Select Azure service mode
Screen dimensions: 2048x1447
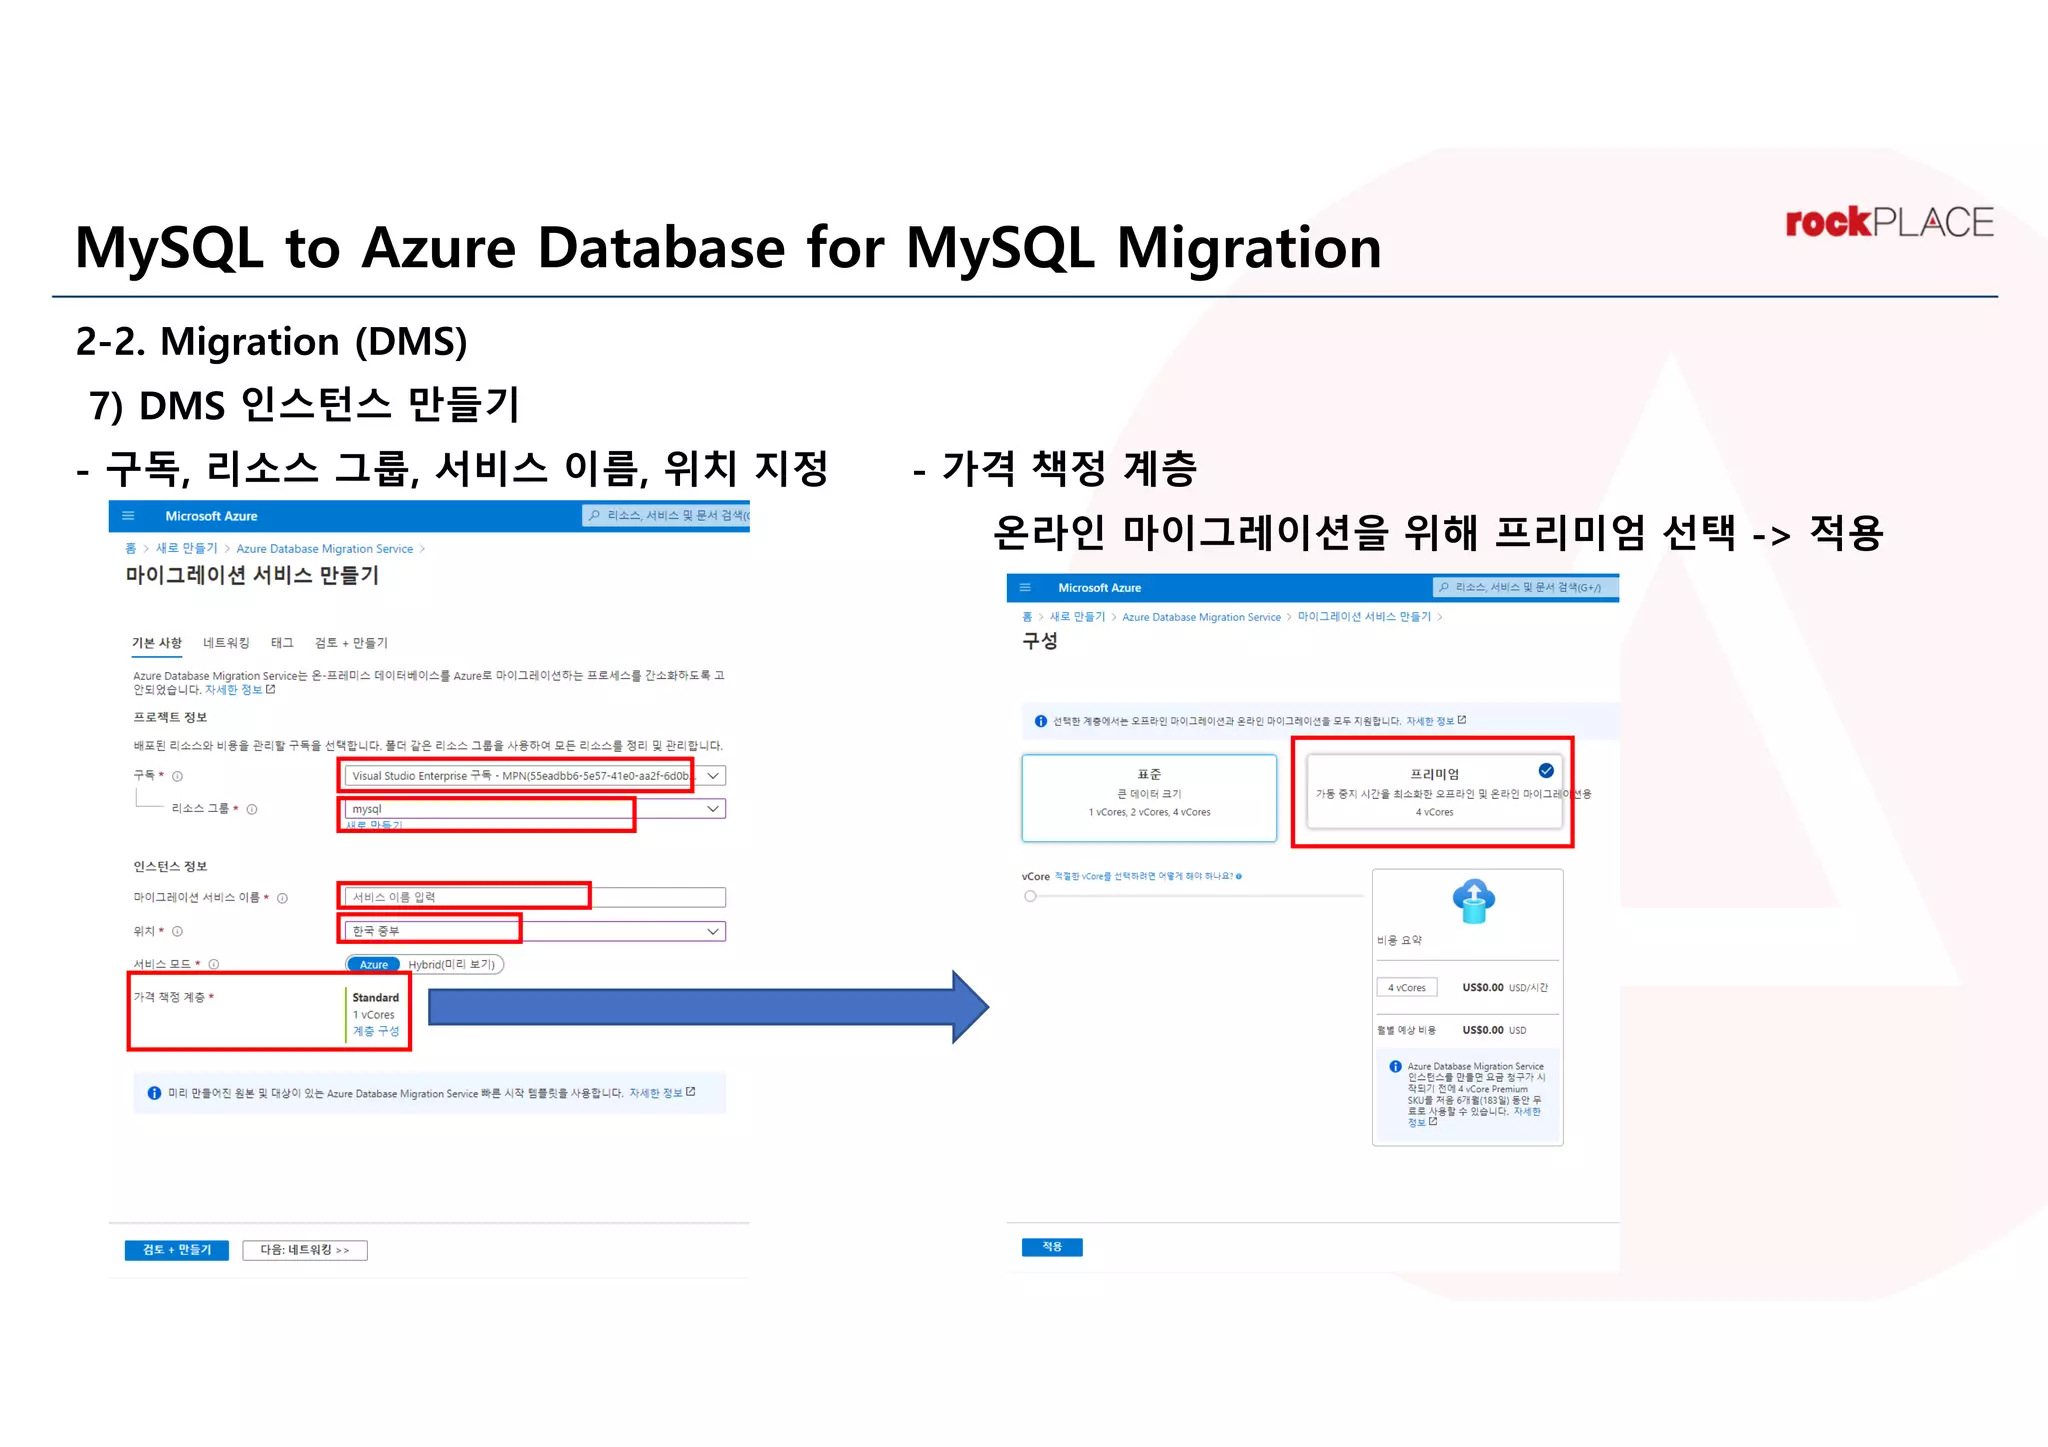click(374, 964)
